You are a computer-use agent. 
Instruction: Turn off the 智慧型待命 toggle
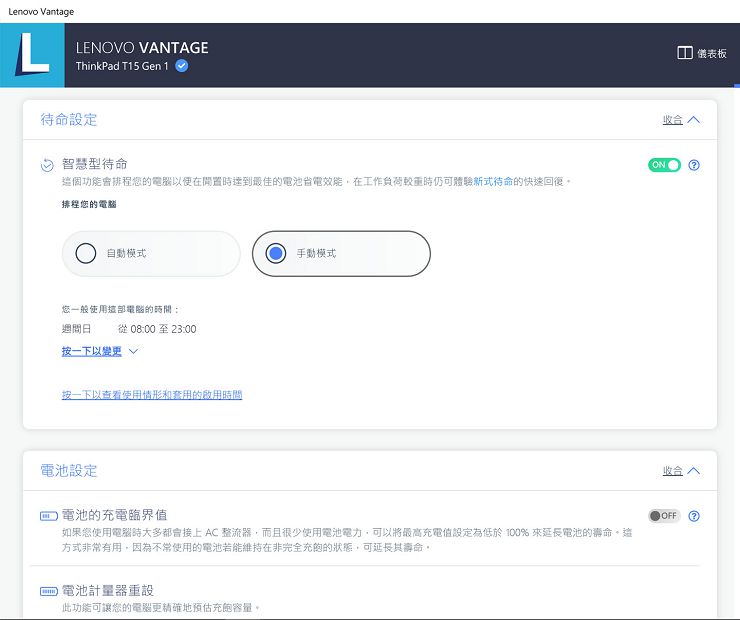[x=664, y=165]
